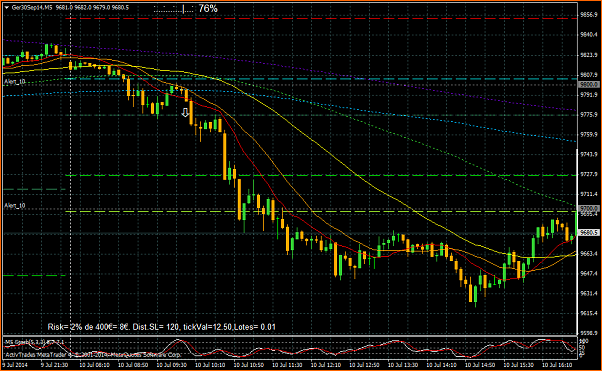
Task: Click the 9631.4 price scale label
Action: coord(589,293)
